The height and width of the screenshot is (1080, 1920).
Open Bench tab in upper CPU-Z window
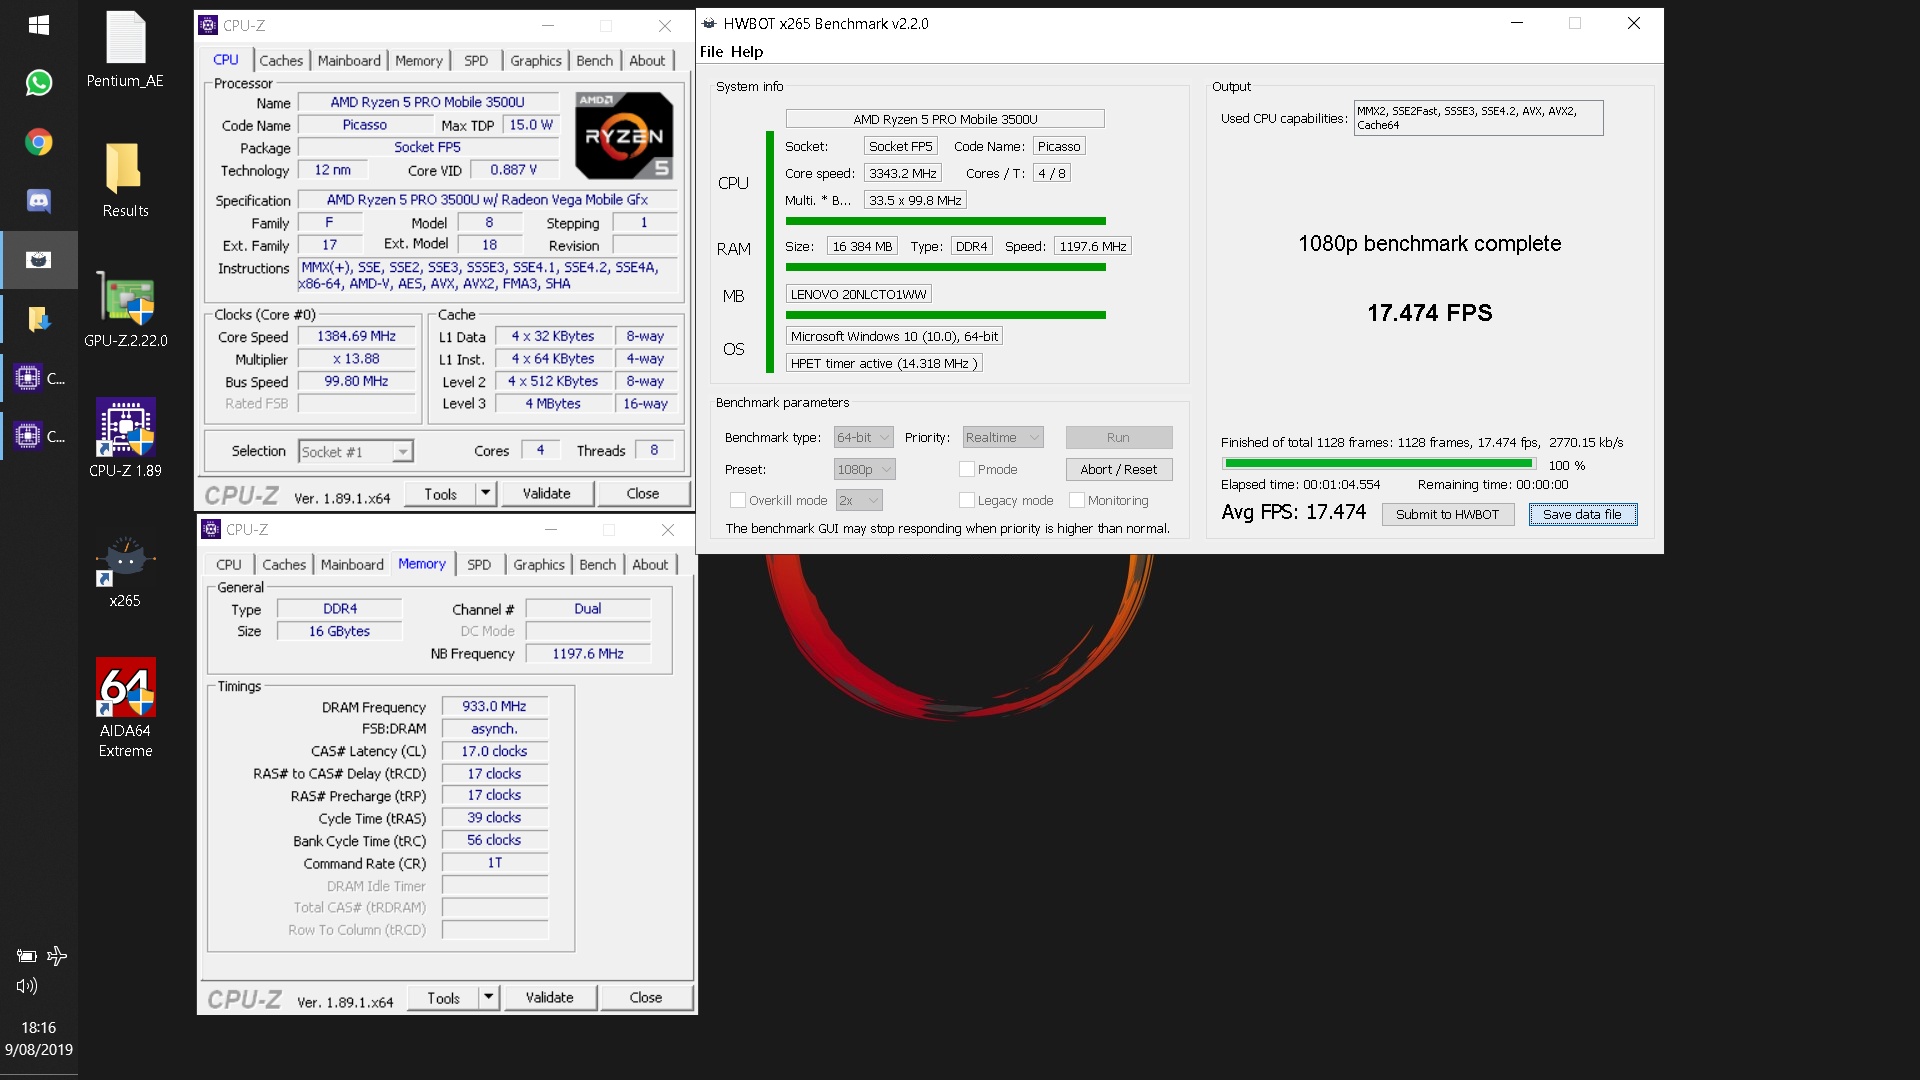tap(594, 61)
